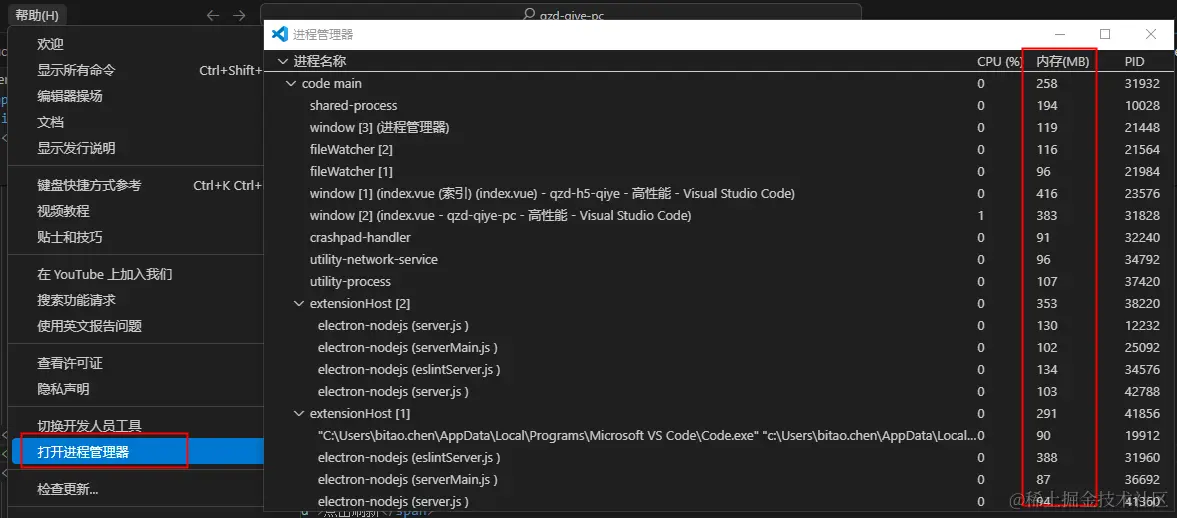Close the Process Manager window
Image resolution: width=1177 pixels, height=518 pixels.
coord(1151,34)
